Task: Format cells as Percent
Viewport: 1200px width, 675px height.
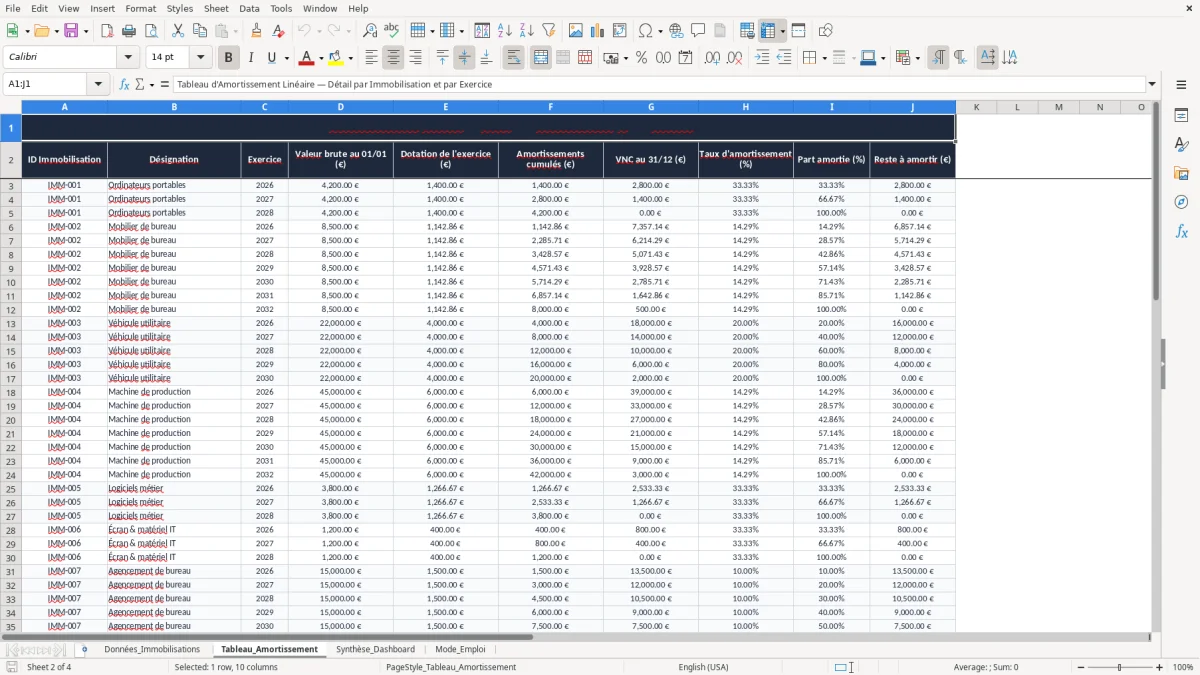Action: coord(641,58)
